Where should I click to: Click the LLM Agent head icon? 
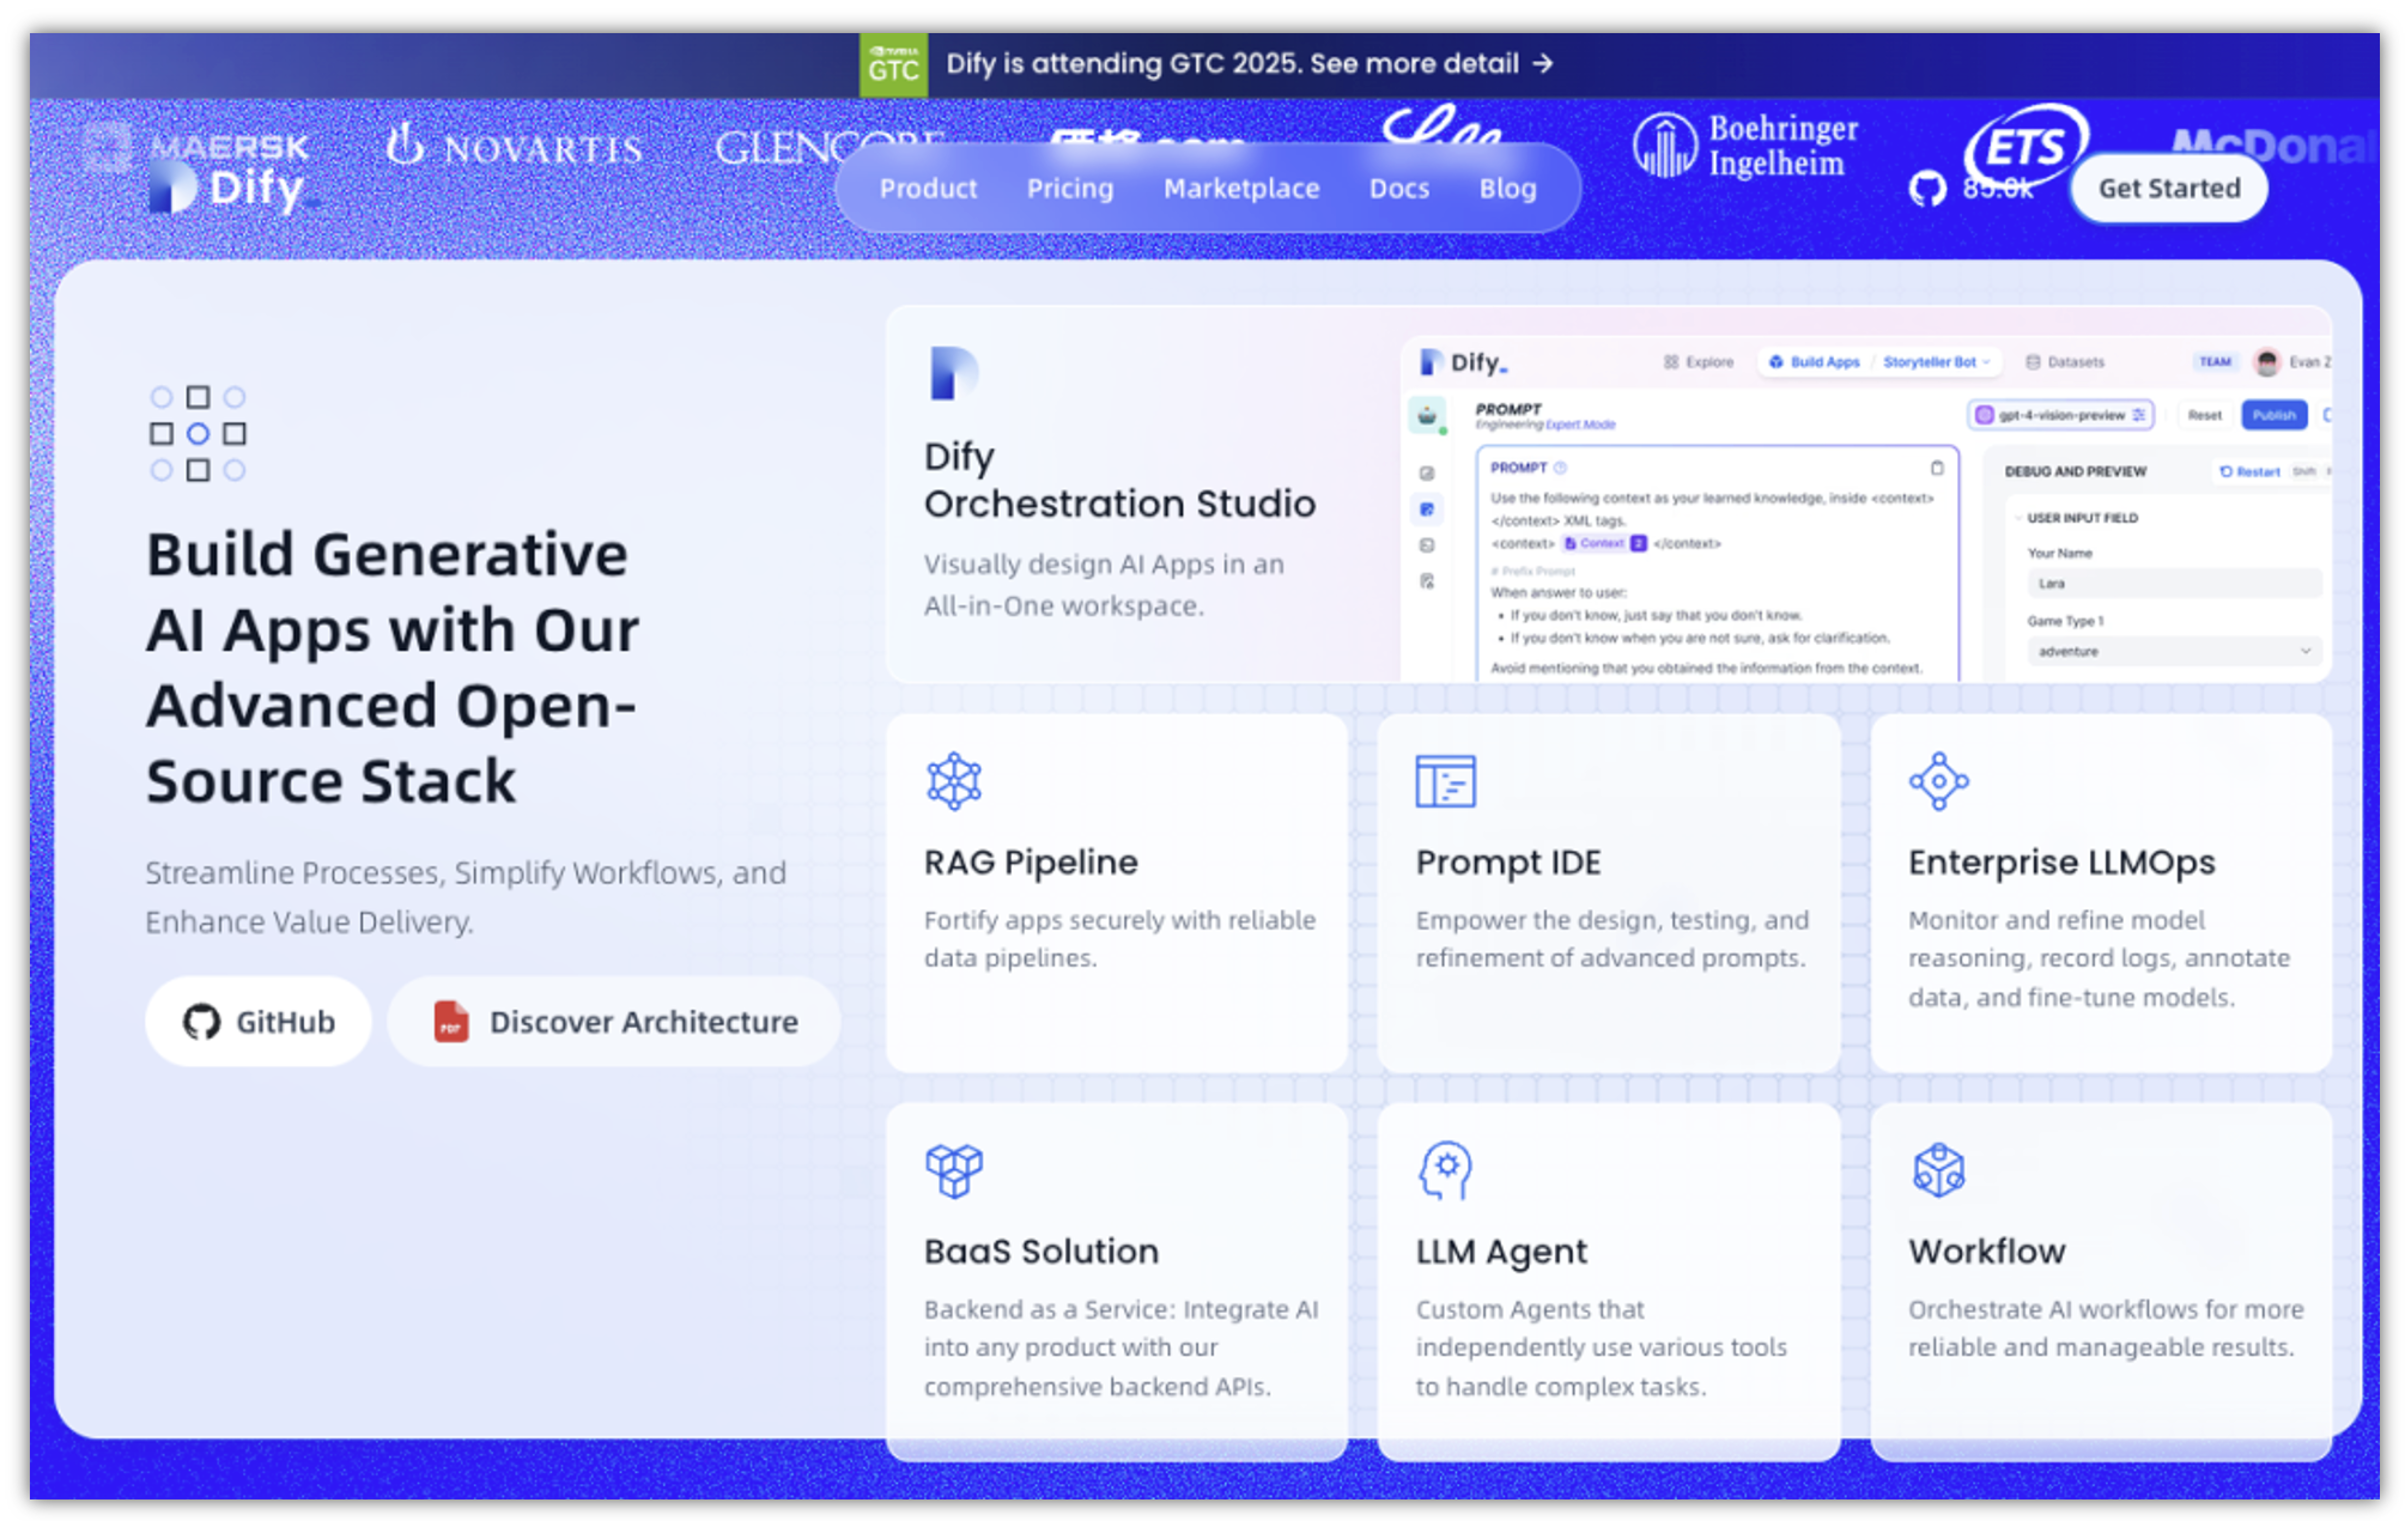[1444, 1170]
